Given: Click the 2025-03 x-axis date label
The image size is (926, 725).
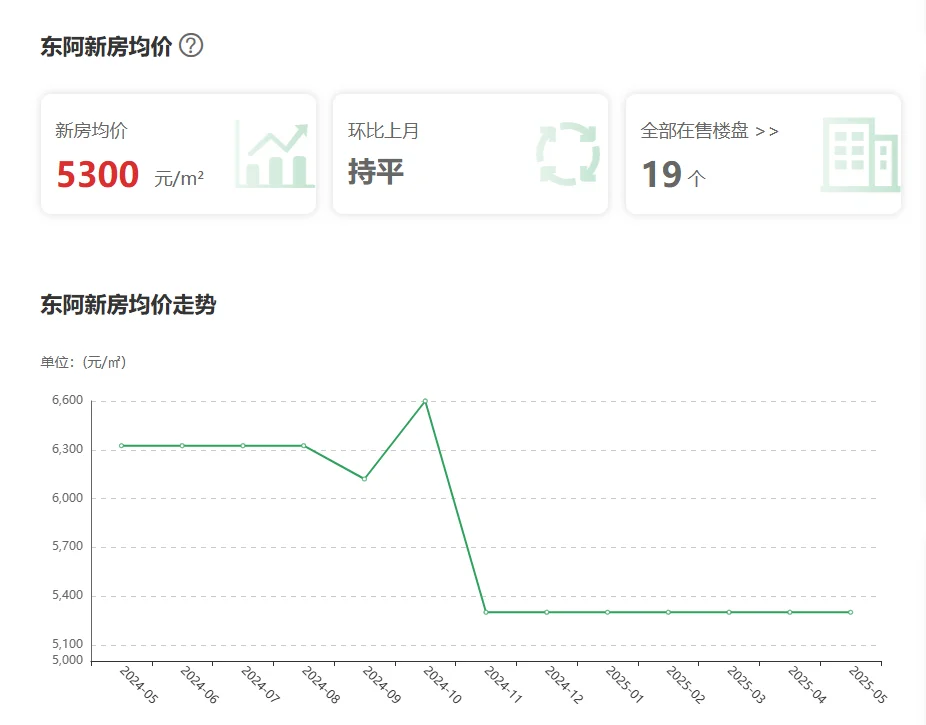Looking at the screenshot, I should coord(745,686).
